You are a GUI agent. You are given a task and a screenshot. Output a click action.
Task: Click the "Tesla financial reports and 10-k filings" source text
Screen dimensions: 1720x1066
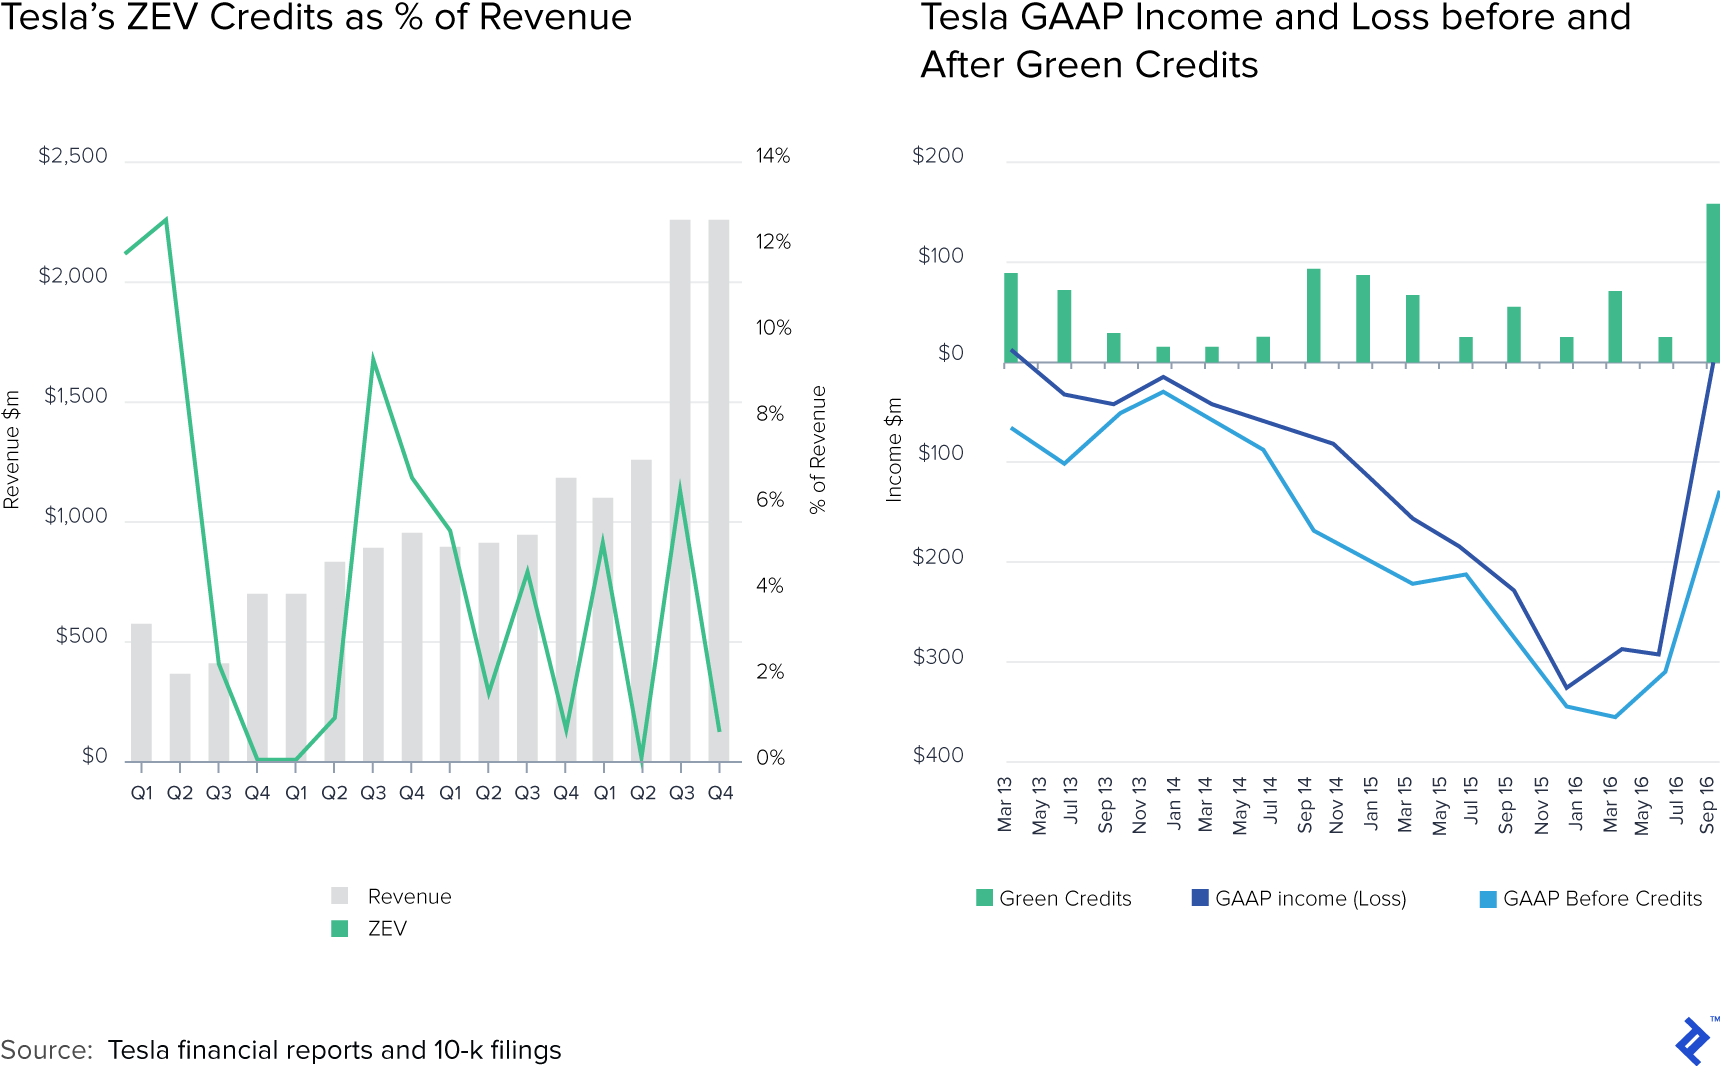pyautogui.click(x=335, y=1050)
